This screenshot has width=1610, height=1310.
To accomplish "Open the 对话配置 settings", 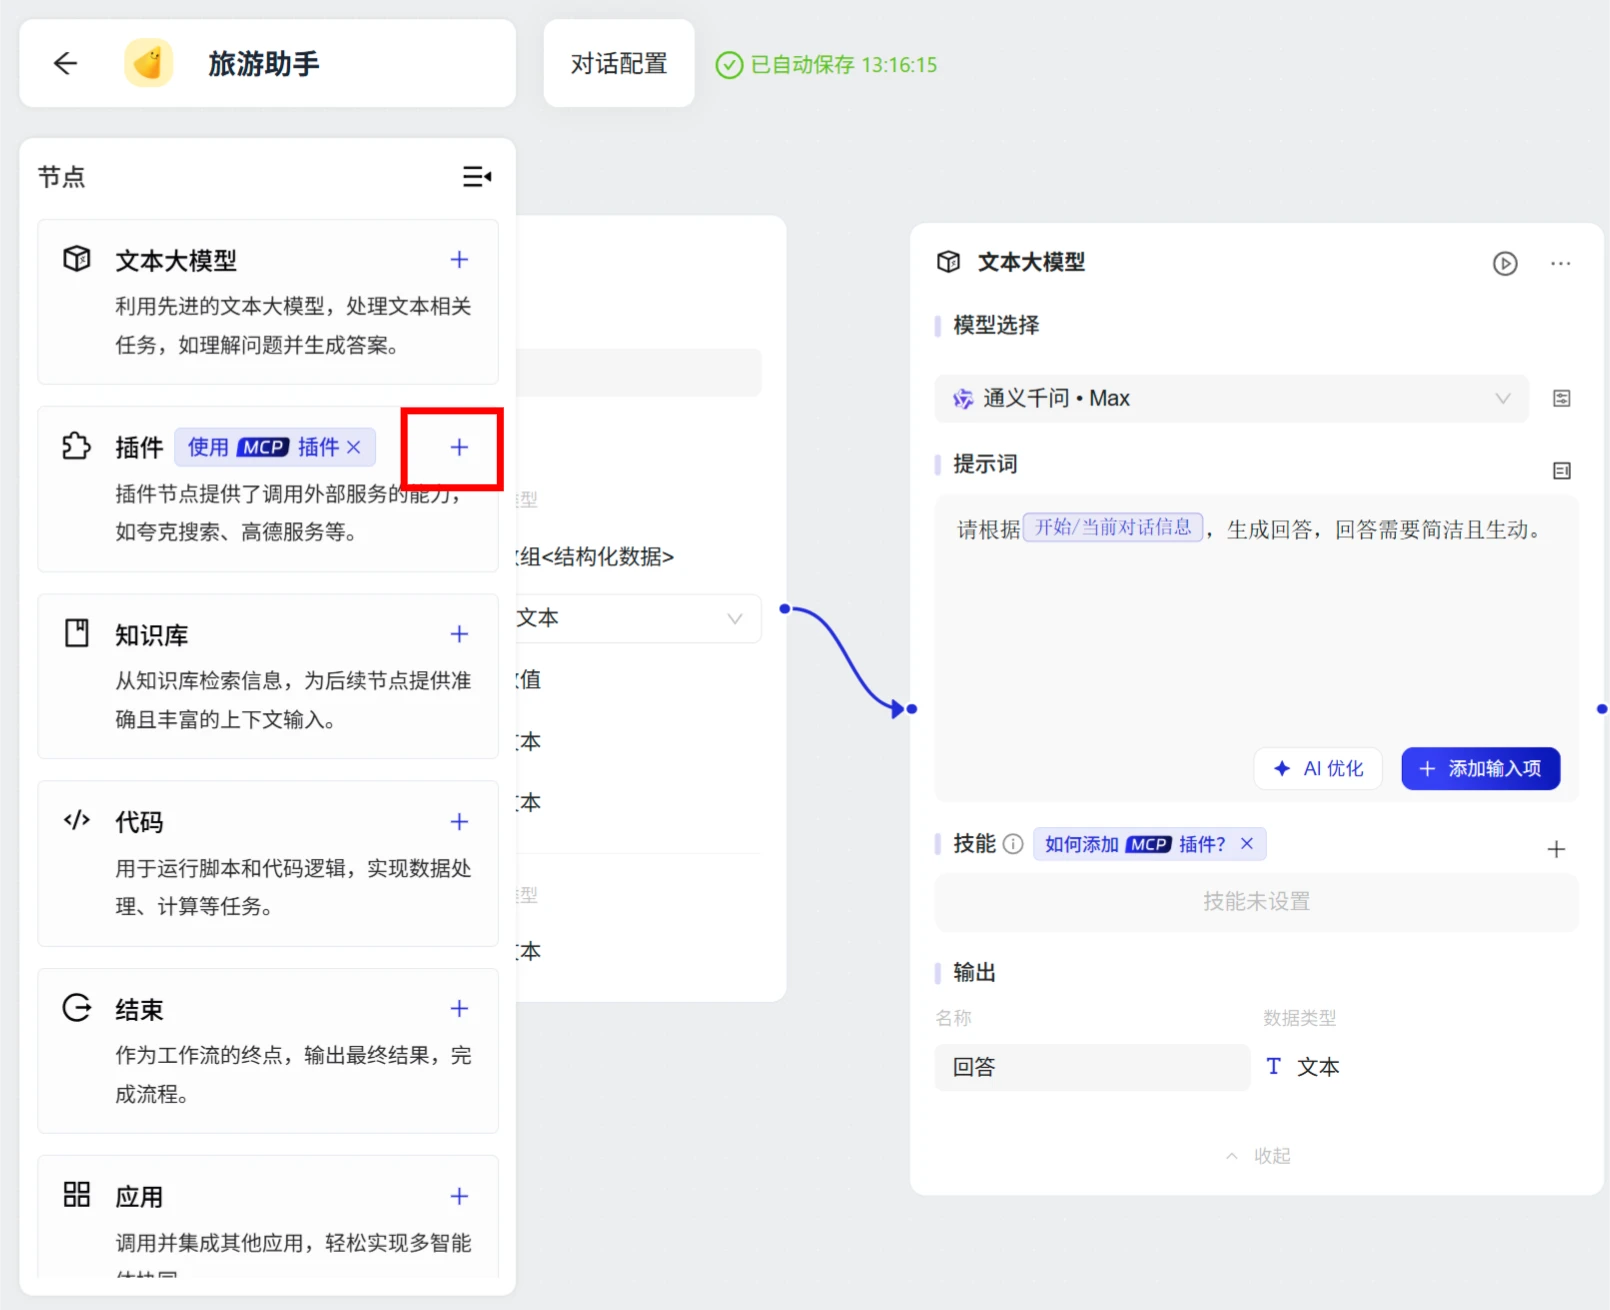I will 619,63.
